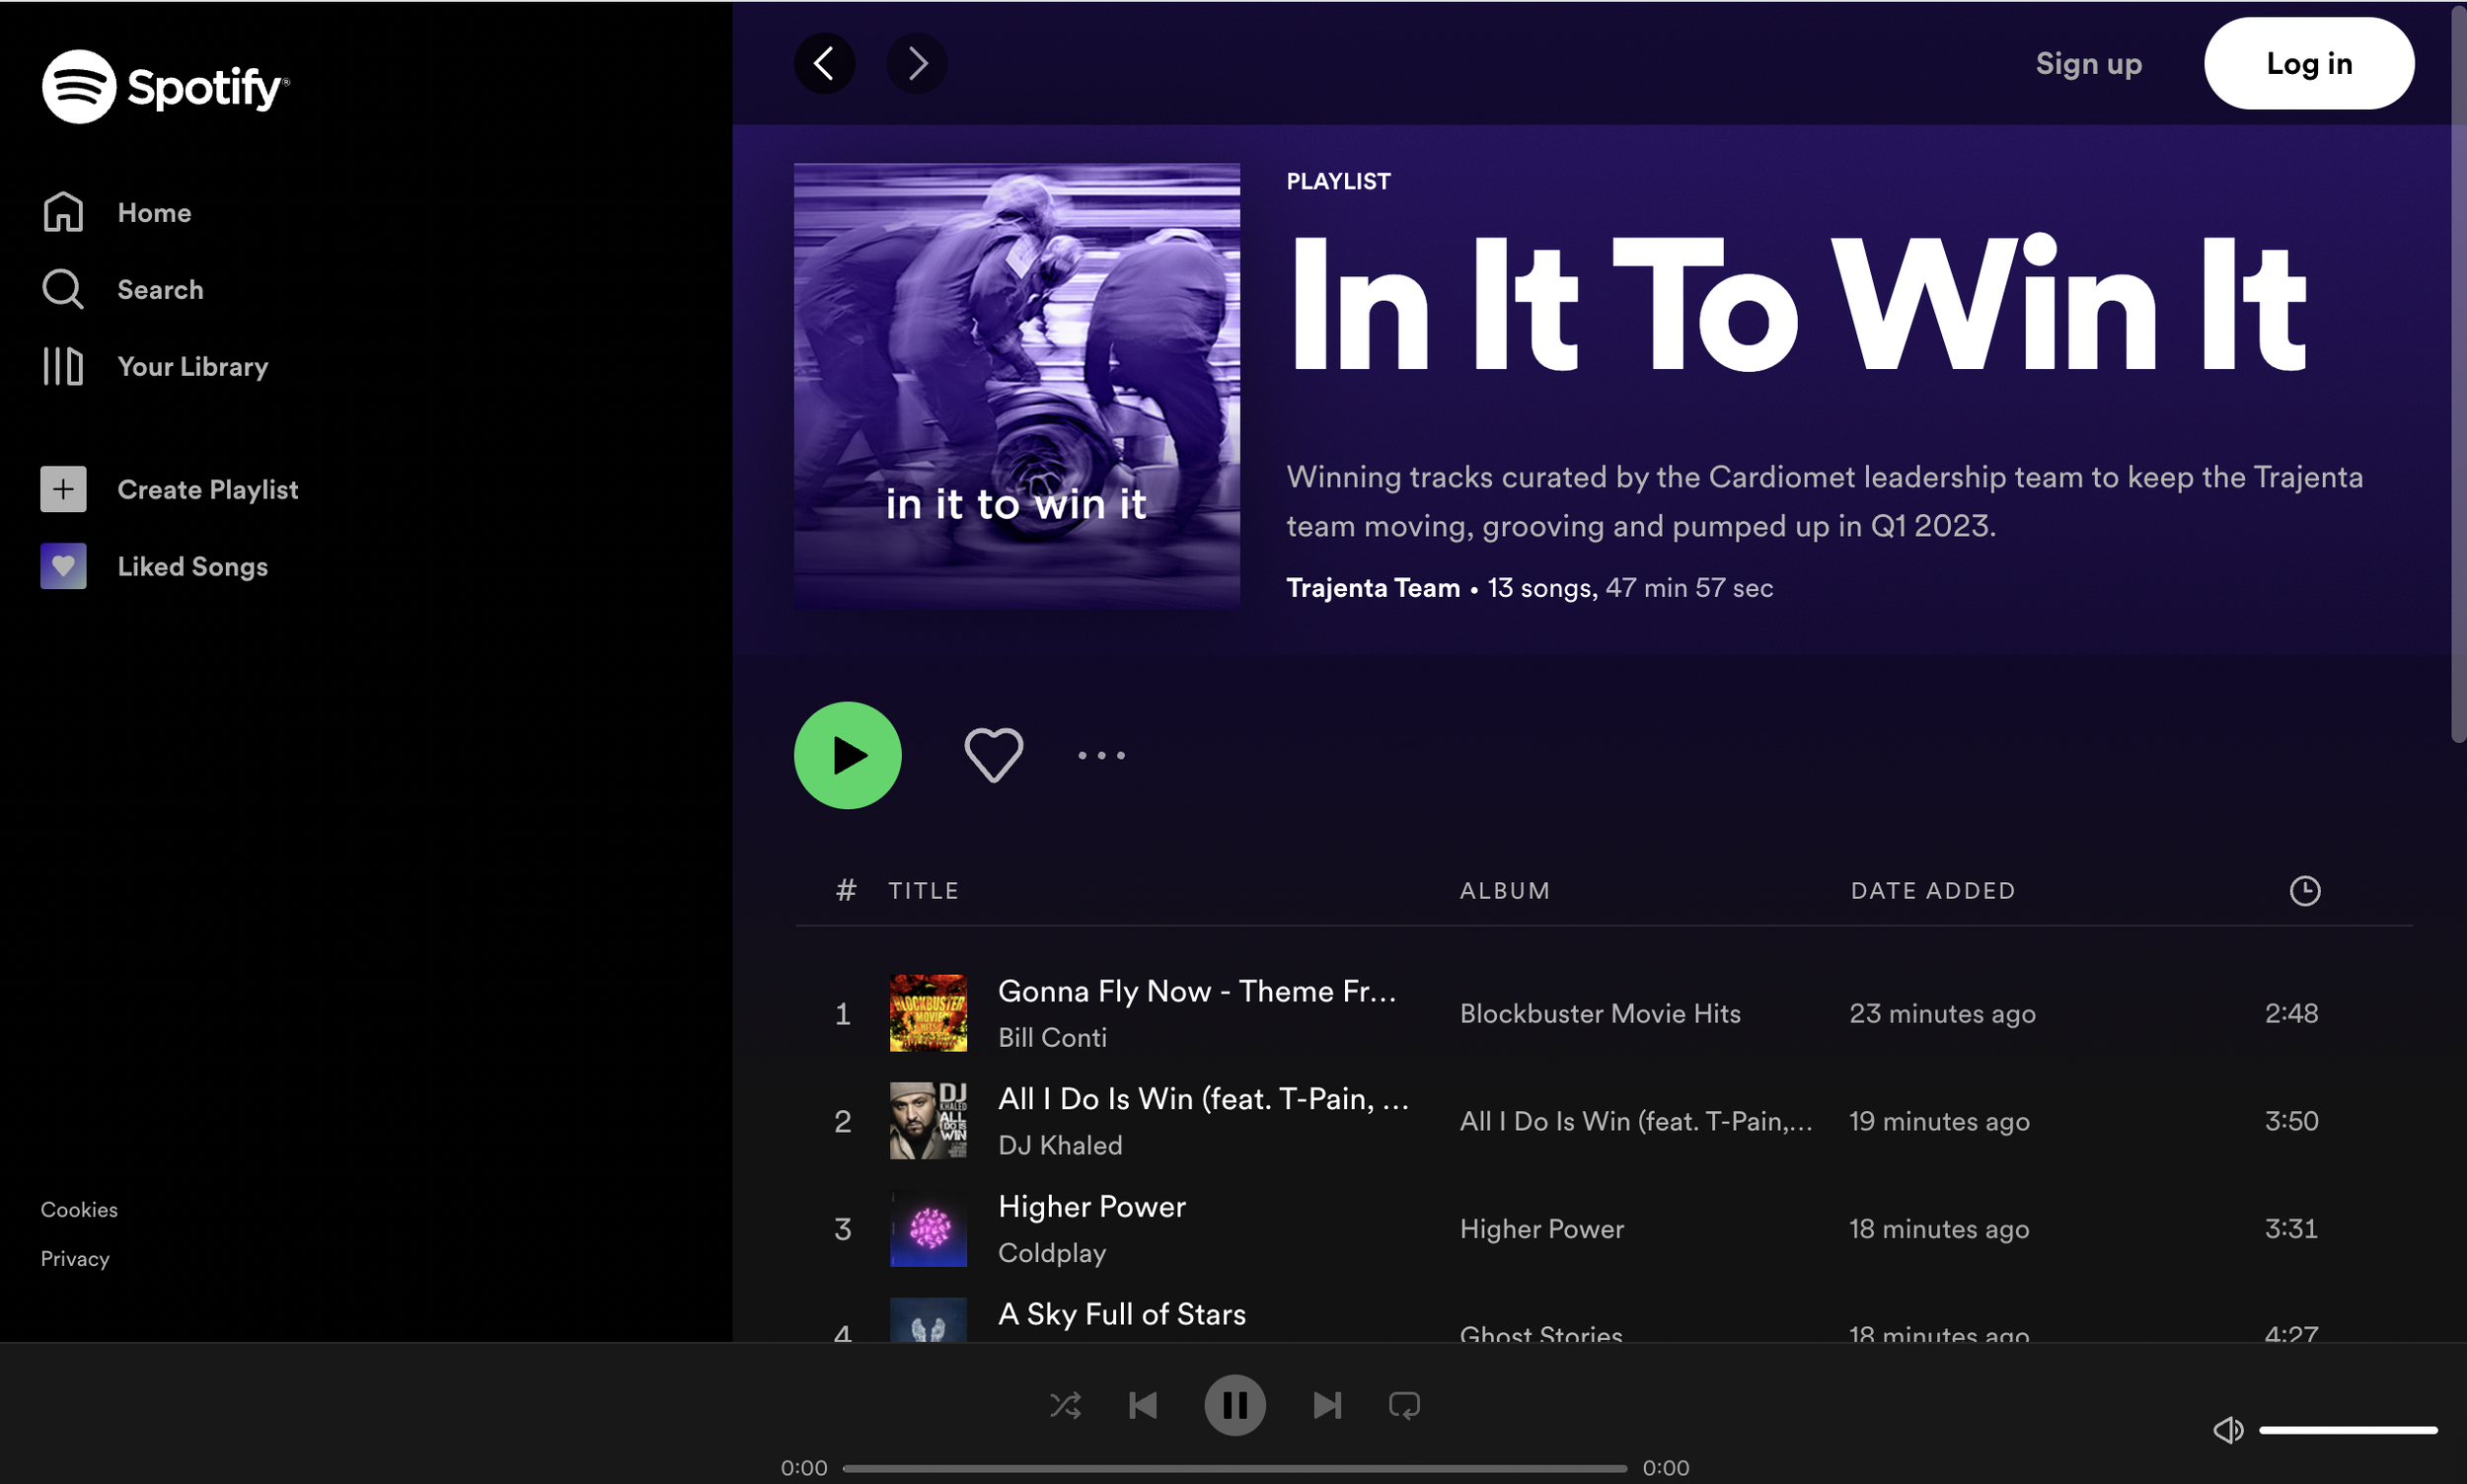Open the Privacy link
The width and height of the screenshot is (2467, 1484).
click(x=75, y=1258)
